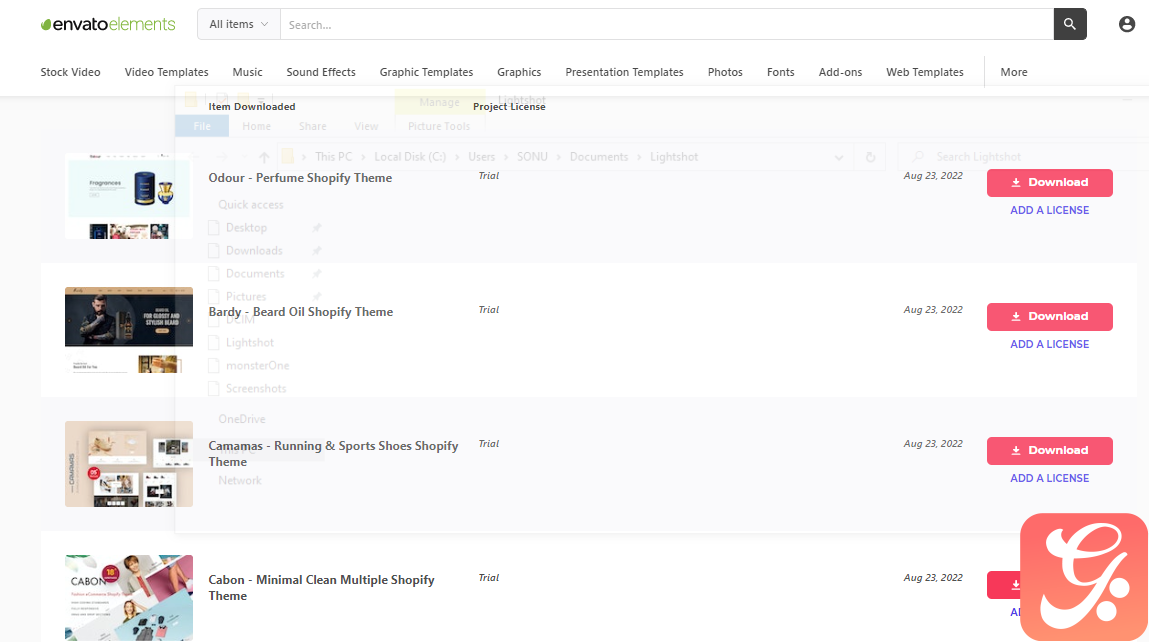Image resolution: width=1149 pixels, height=642 pixels.
Task: Click the orange G floating widget icon
Action: (1083, 577)
